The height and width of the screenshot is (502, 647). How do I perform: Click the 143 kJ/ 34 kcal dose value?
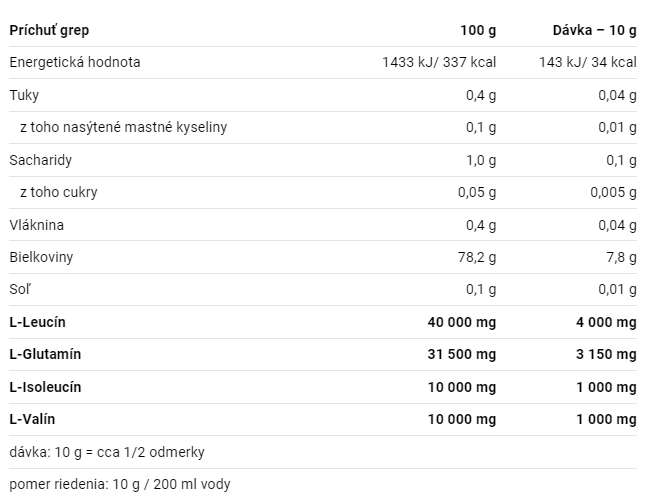coord(588,62)
